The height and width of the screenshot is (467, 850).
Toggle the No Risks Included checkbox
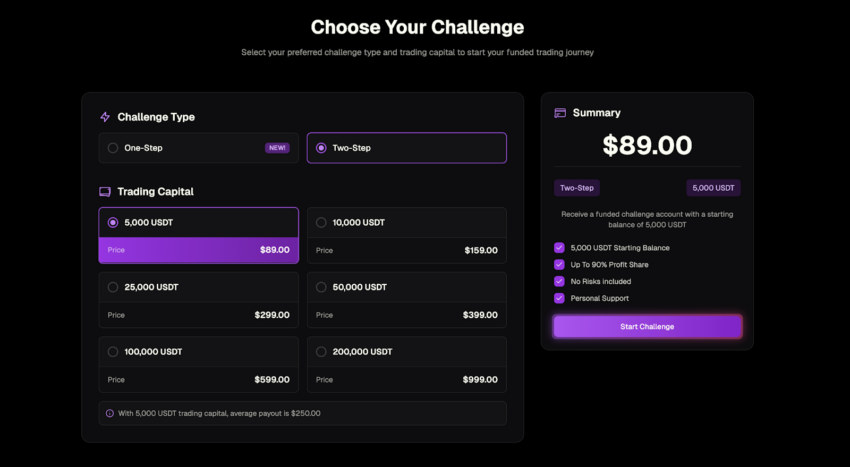pos(559,281)
